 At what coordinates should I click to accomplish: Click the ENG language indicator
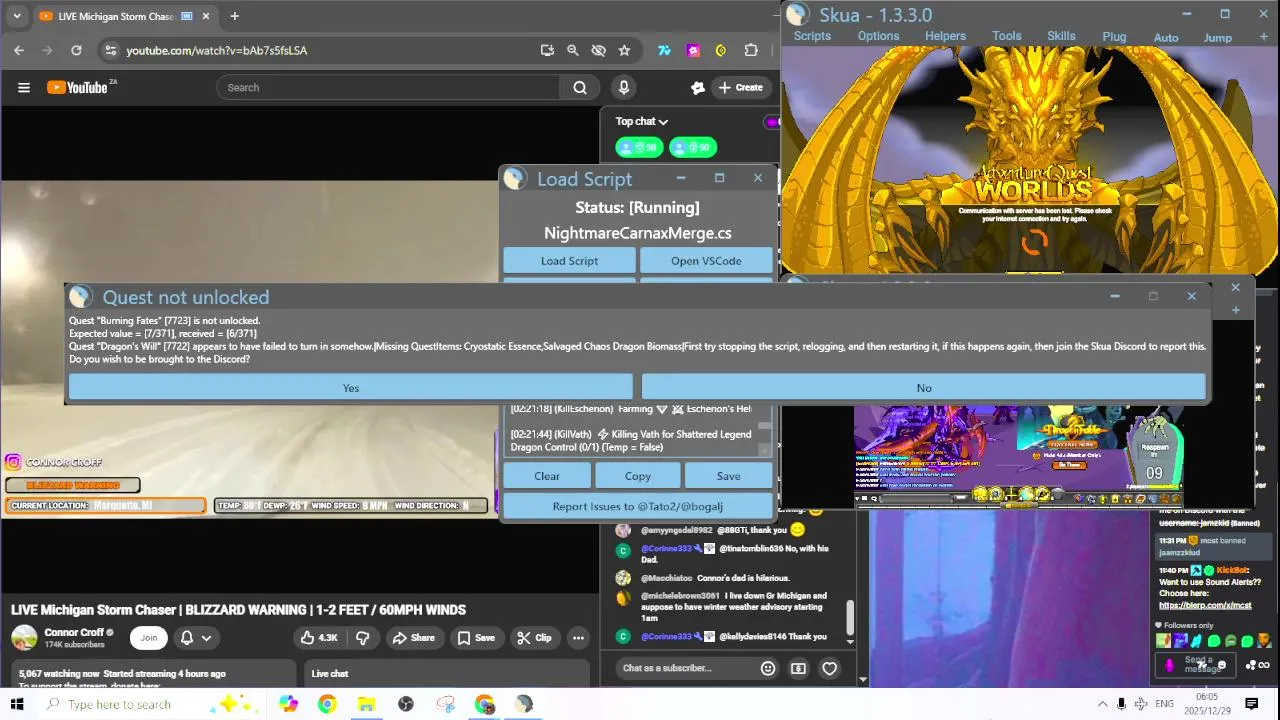[x=1164, y=704]
